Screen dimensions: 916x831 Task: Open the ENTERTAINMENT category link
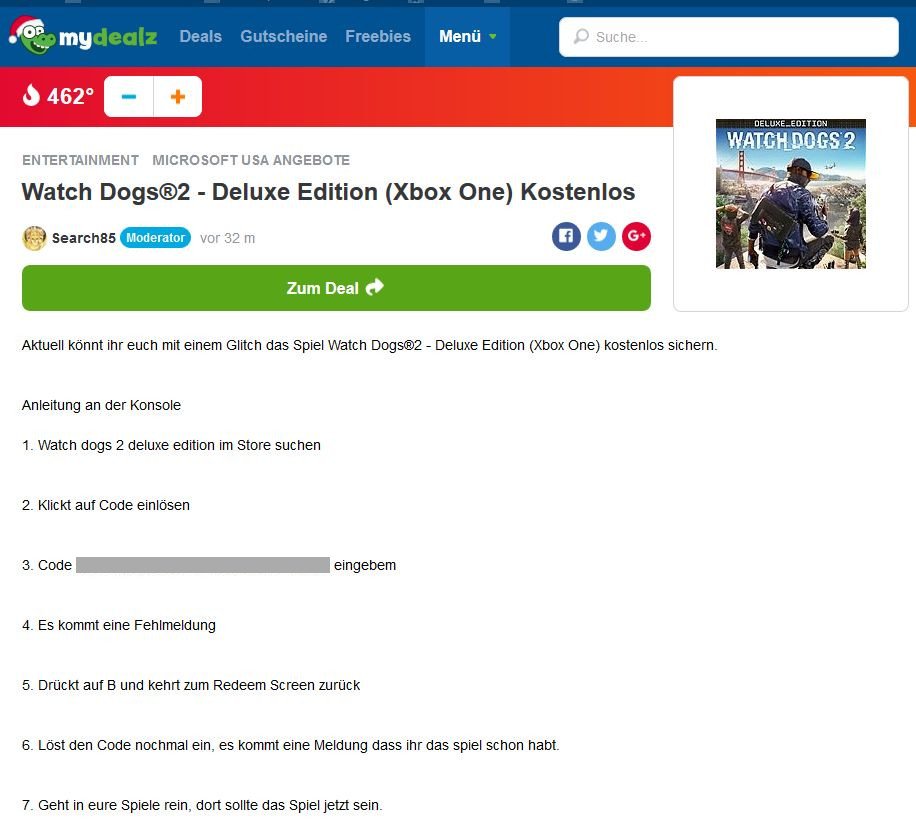[81, 160]
